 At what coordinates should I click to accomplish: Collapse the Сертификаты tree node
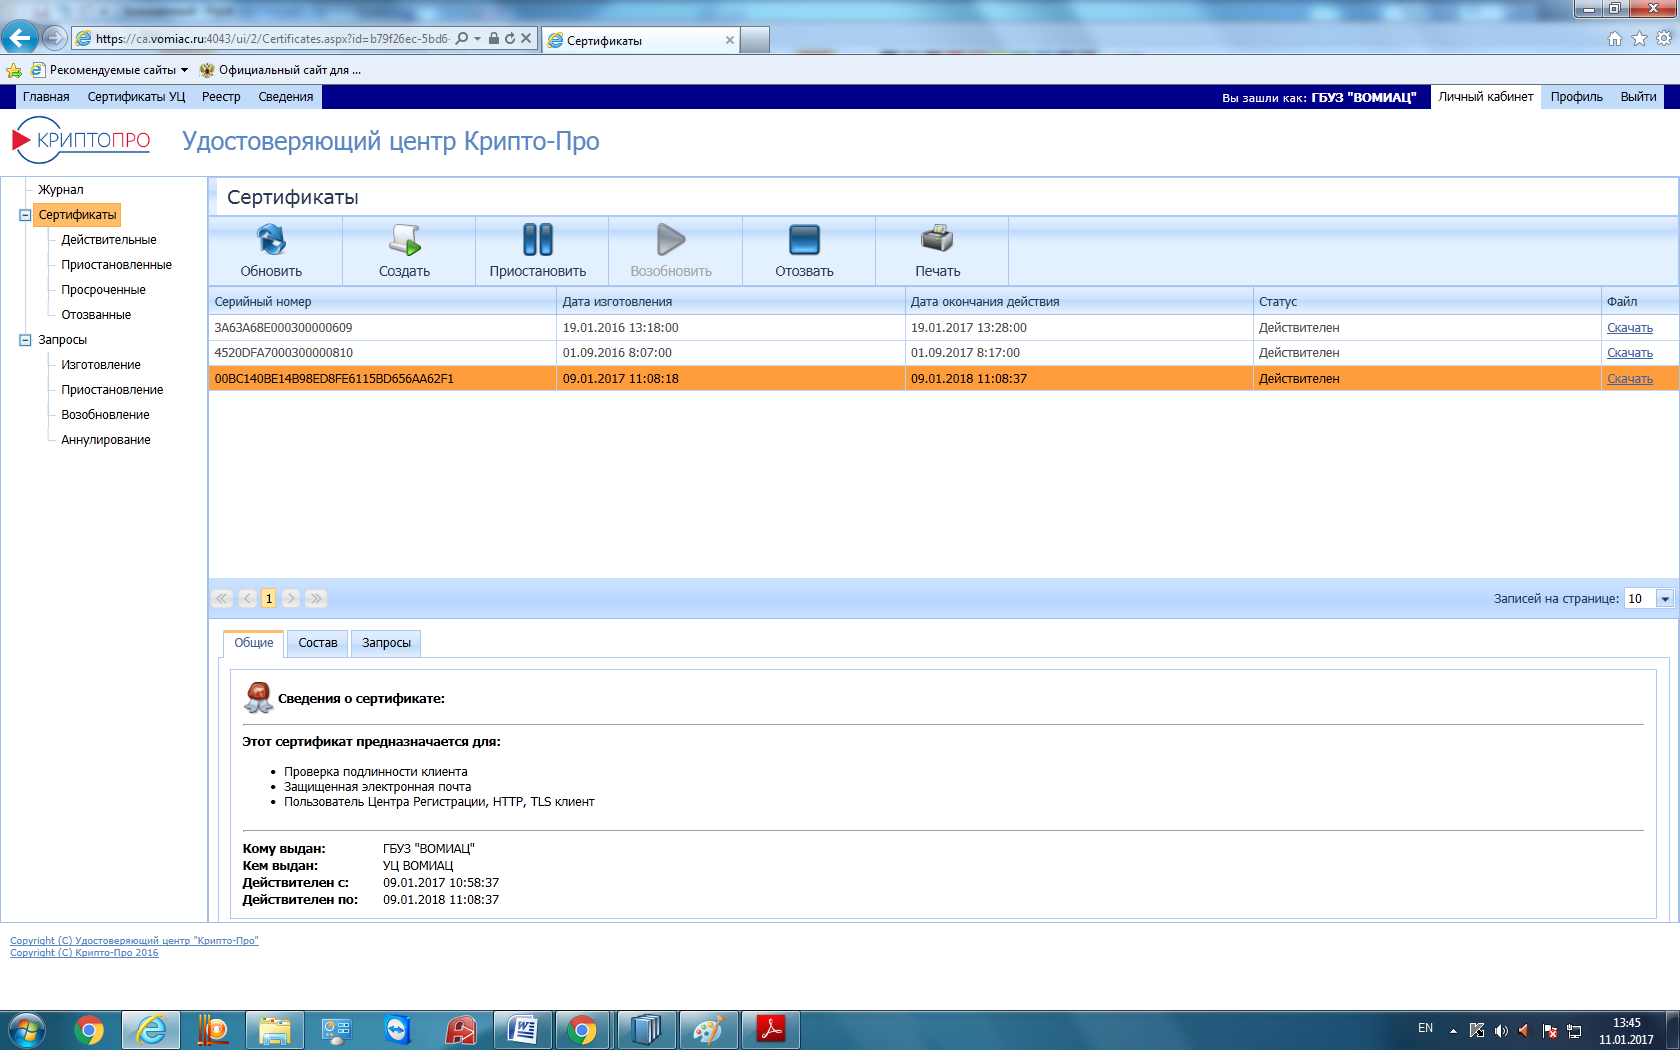click(x=25, y=215)
